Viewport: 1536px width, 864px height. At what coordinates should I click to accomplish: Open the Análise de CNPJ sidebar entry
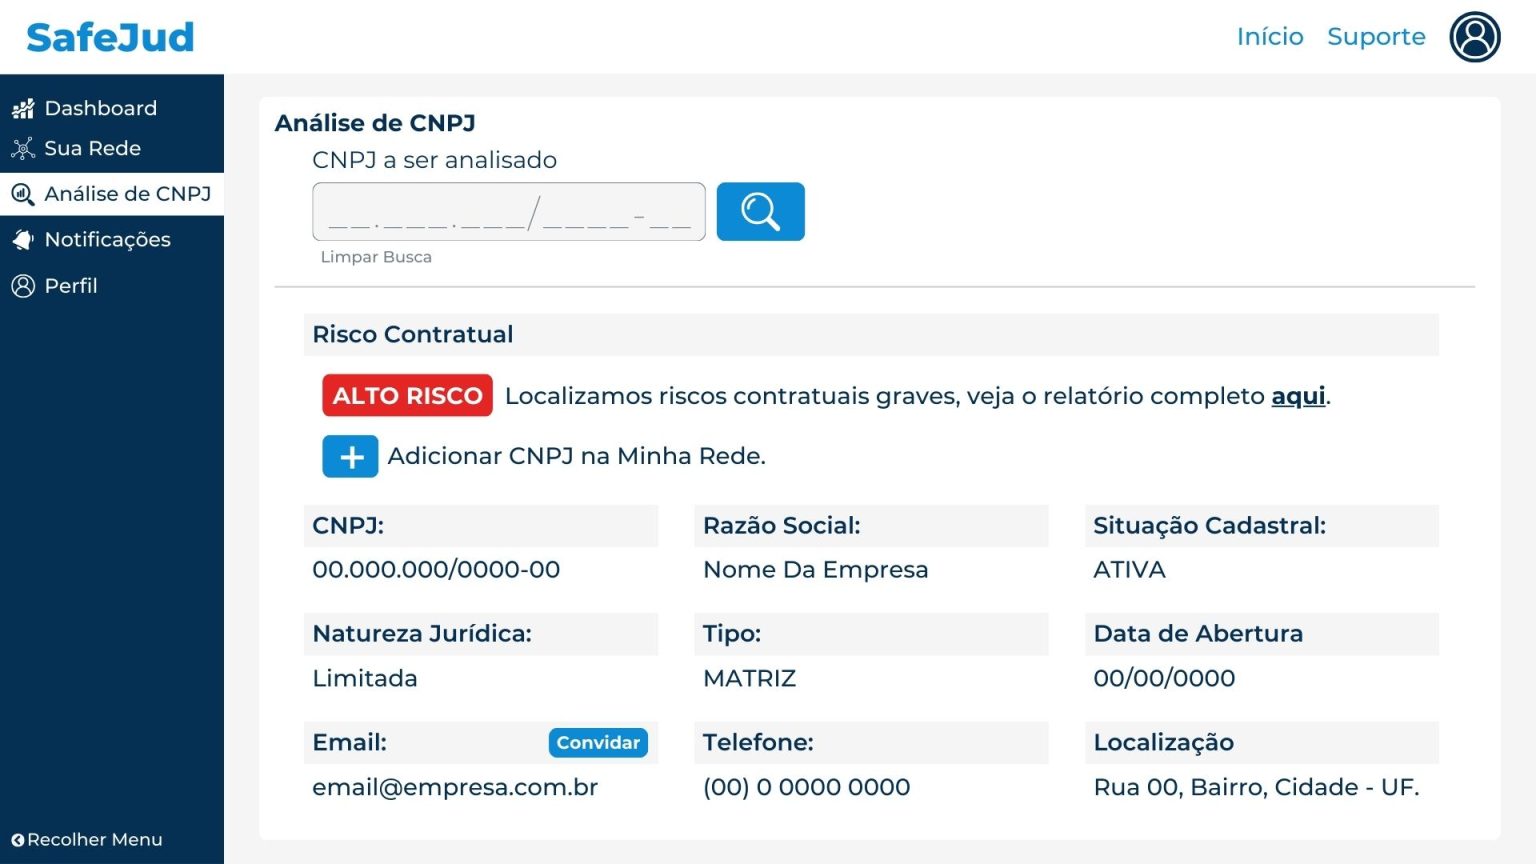pyautogui.click(x=127, y=194)
